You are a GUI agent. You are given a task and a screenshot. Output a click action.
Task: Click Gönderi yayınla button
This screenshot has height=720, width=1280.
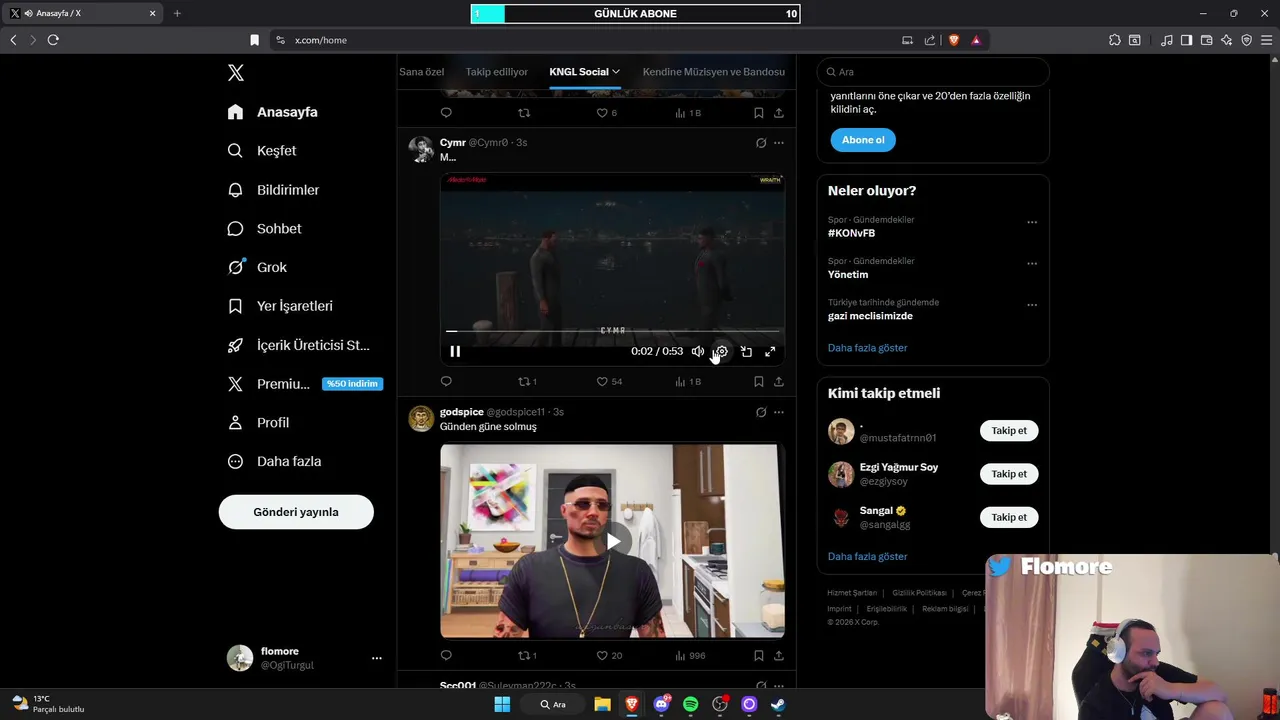(x=296, y=512)
